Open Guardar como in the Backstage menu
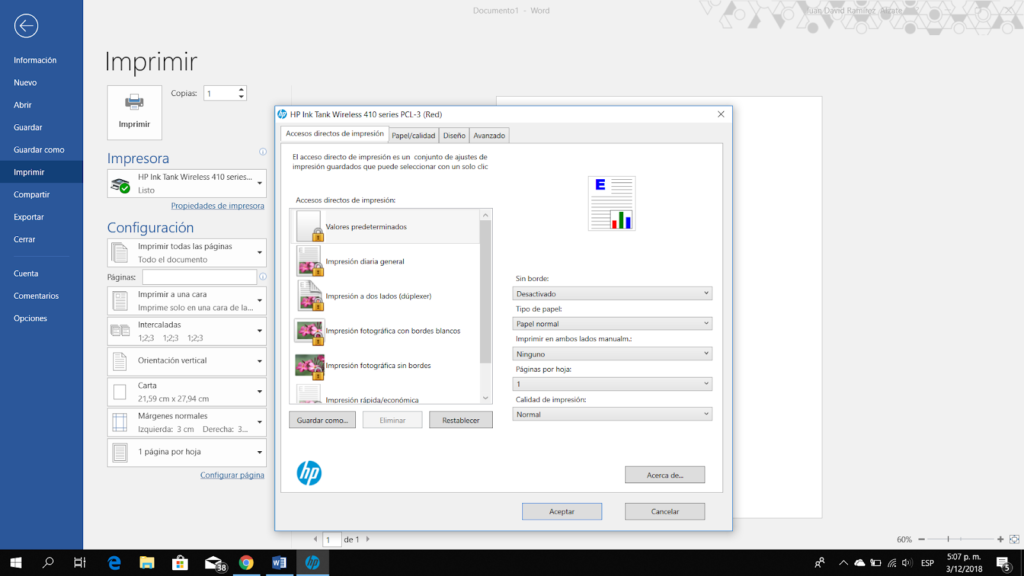The height and width of the screenshot is (576, 1024). coord(39,150)
